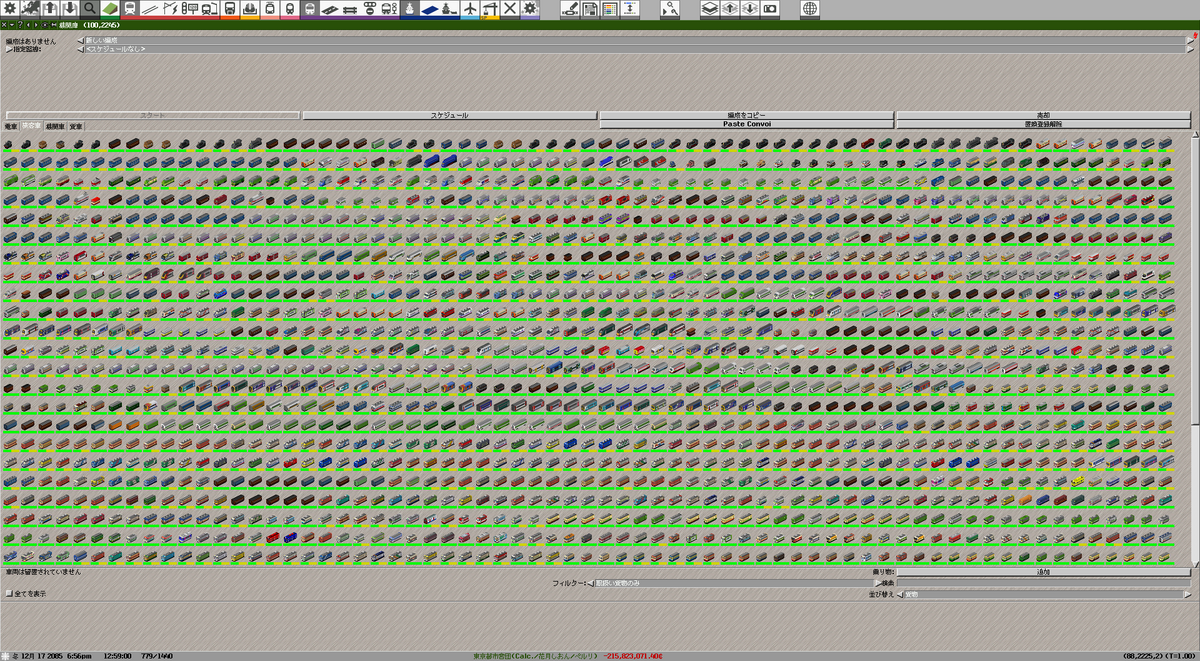Toggle the layers view icon

point(709,10)
